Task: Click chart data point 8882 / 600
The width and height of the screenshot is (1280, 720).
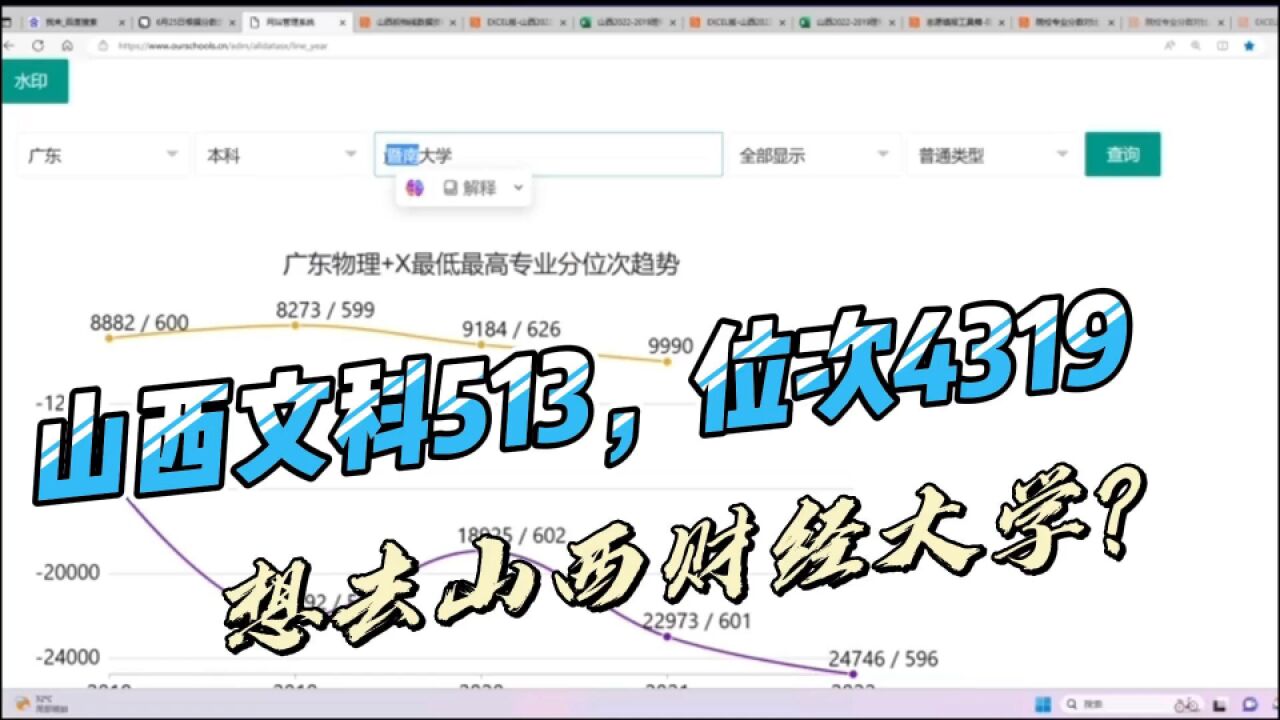Action: 108,338
